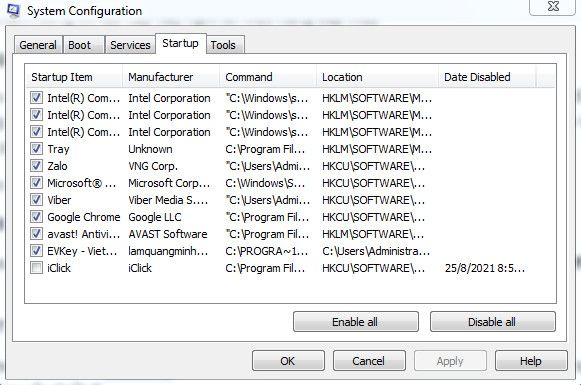Select the C:\Windows\S… command cell
The width and height of the screenshot is (581, 385).
265,183
